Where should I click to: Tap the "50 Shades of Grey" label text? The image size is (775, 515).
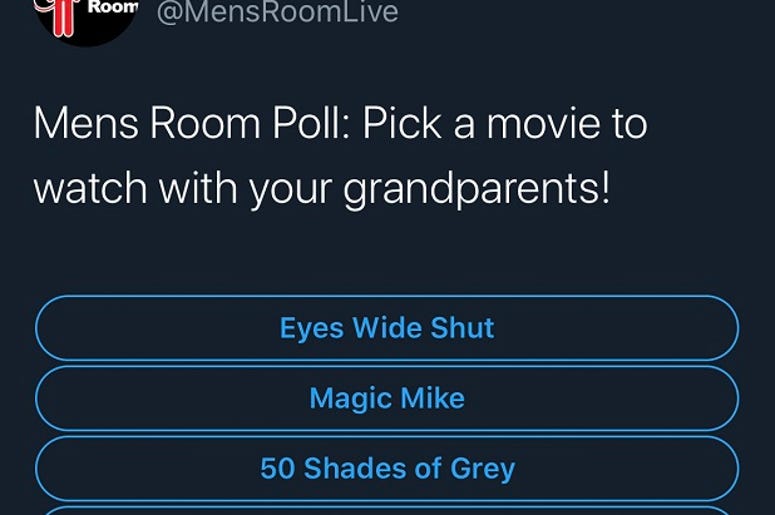(x=388, y=469)
